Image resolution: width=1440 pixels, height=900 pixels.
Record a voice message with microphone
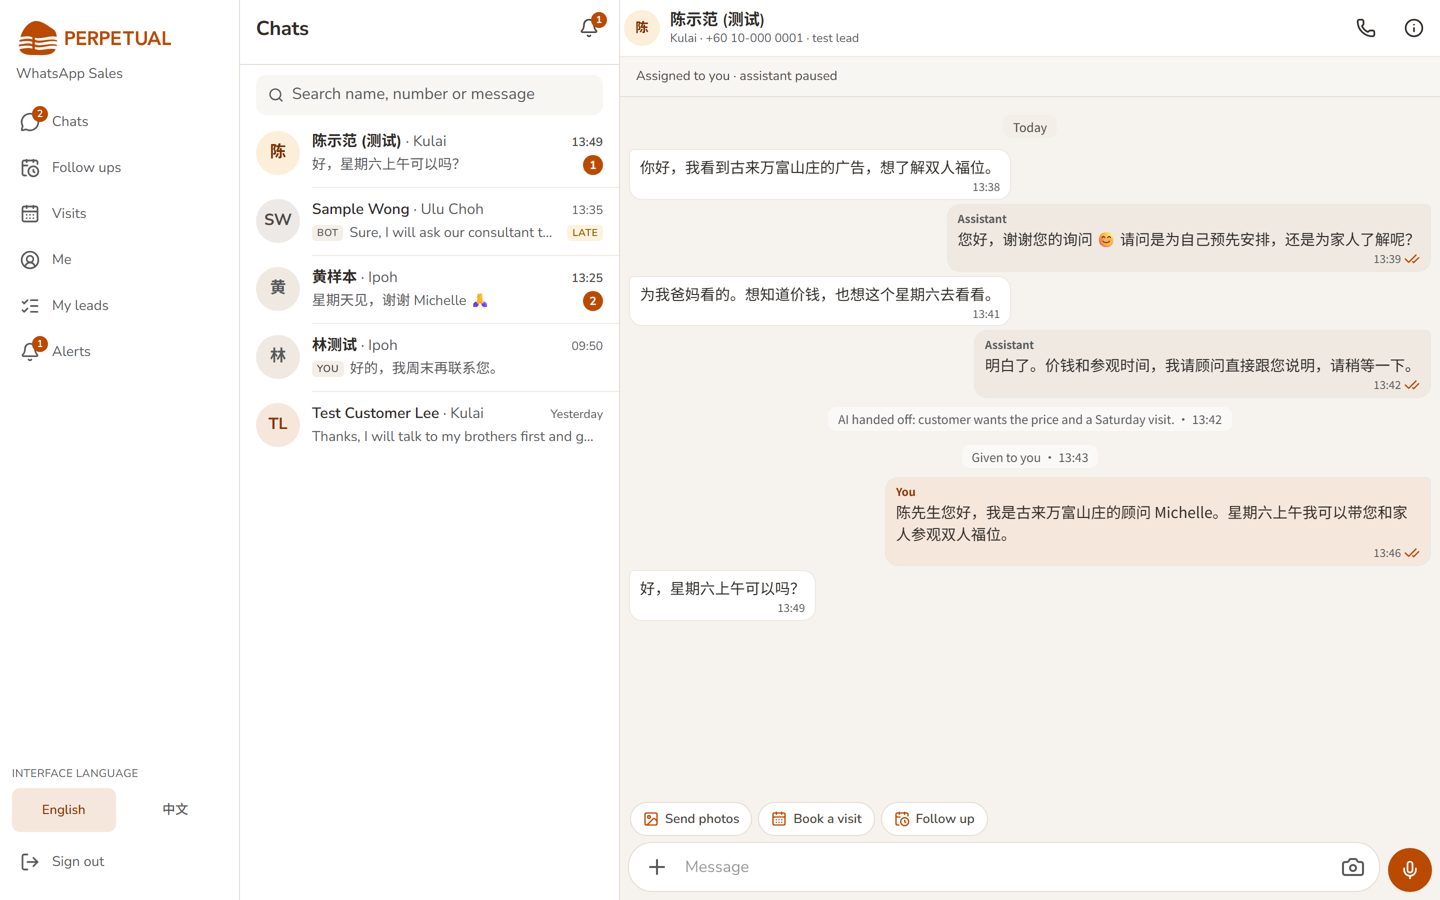point(1410,870)
